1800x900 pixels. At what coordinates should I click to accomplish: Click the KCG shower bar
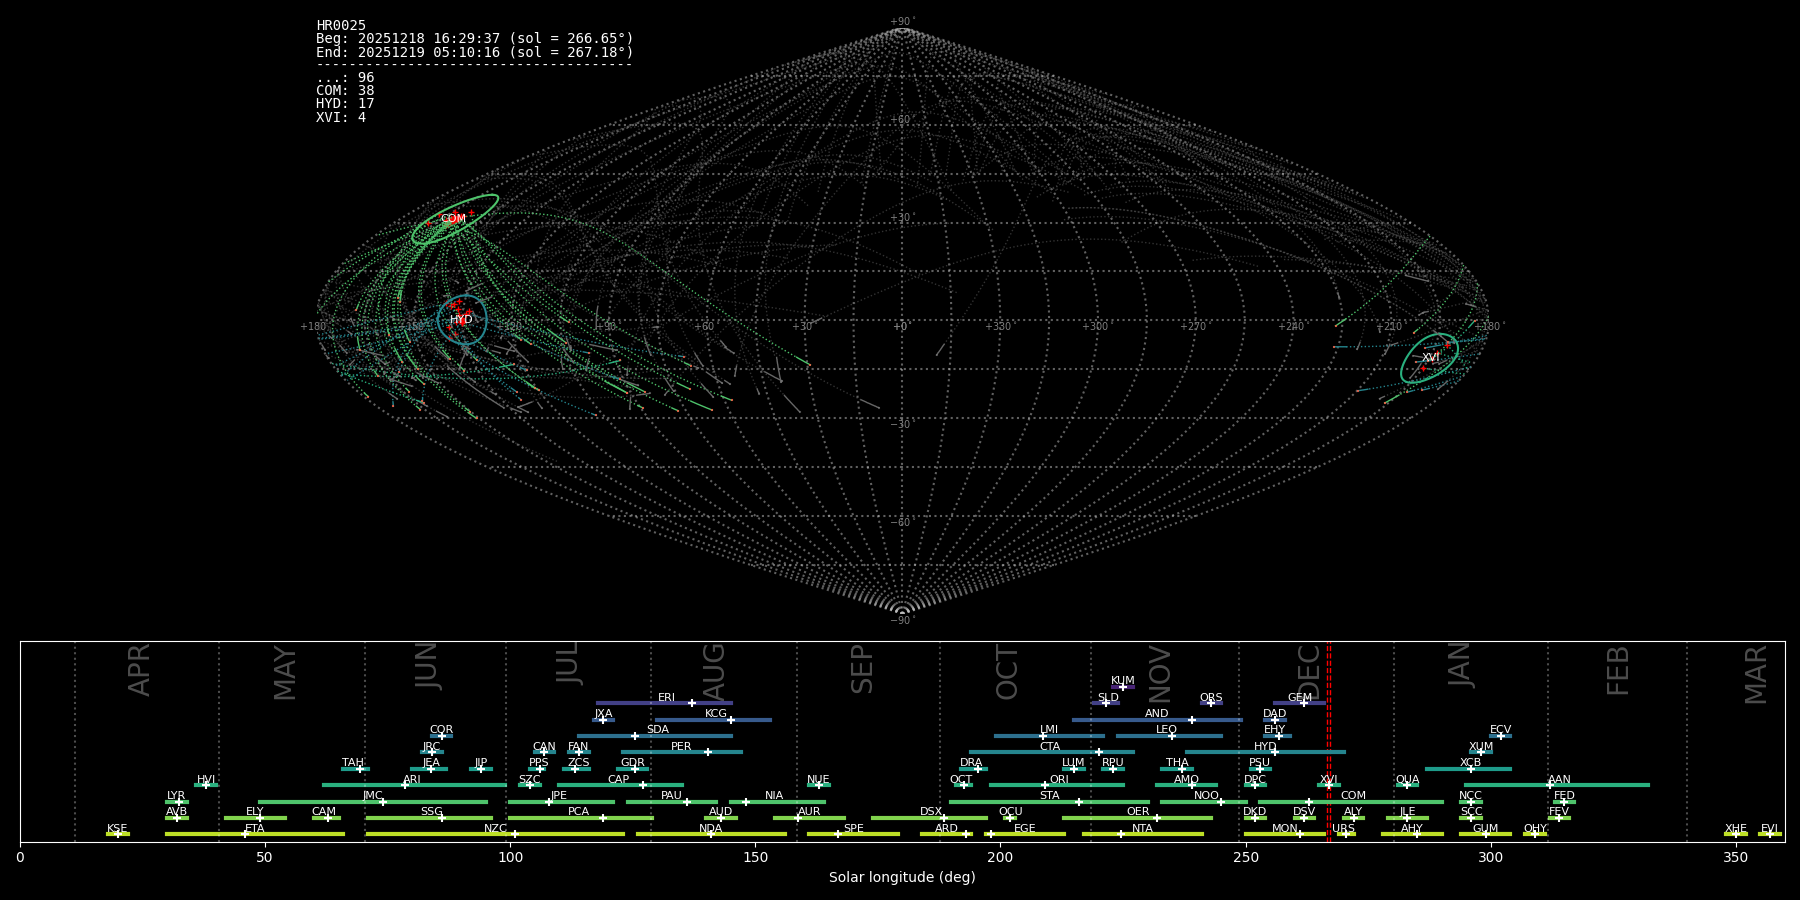click(x=713, y=720)
